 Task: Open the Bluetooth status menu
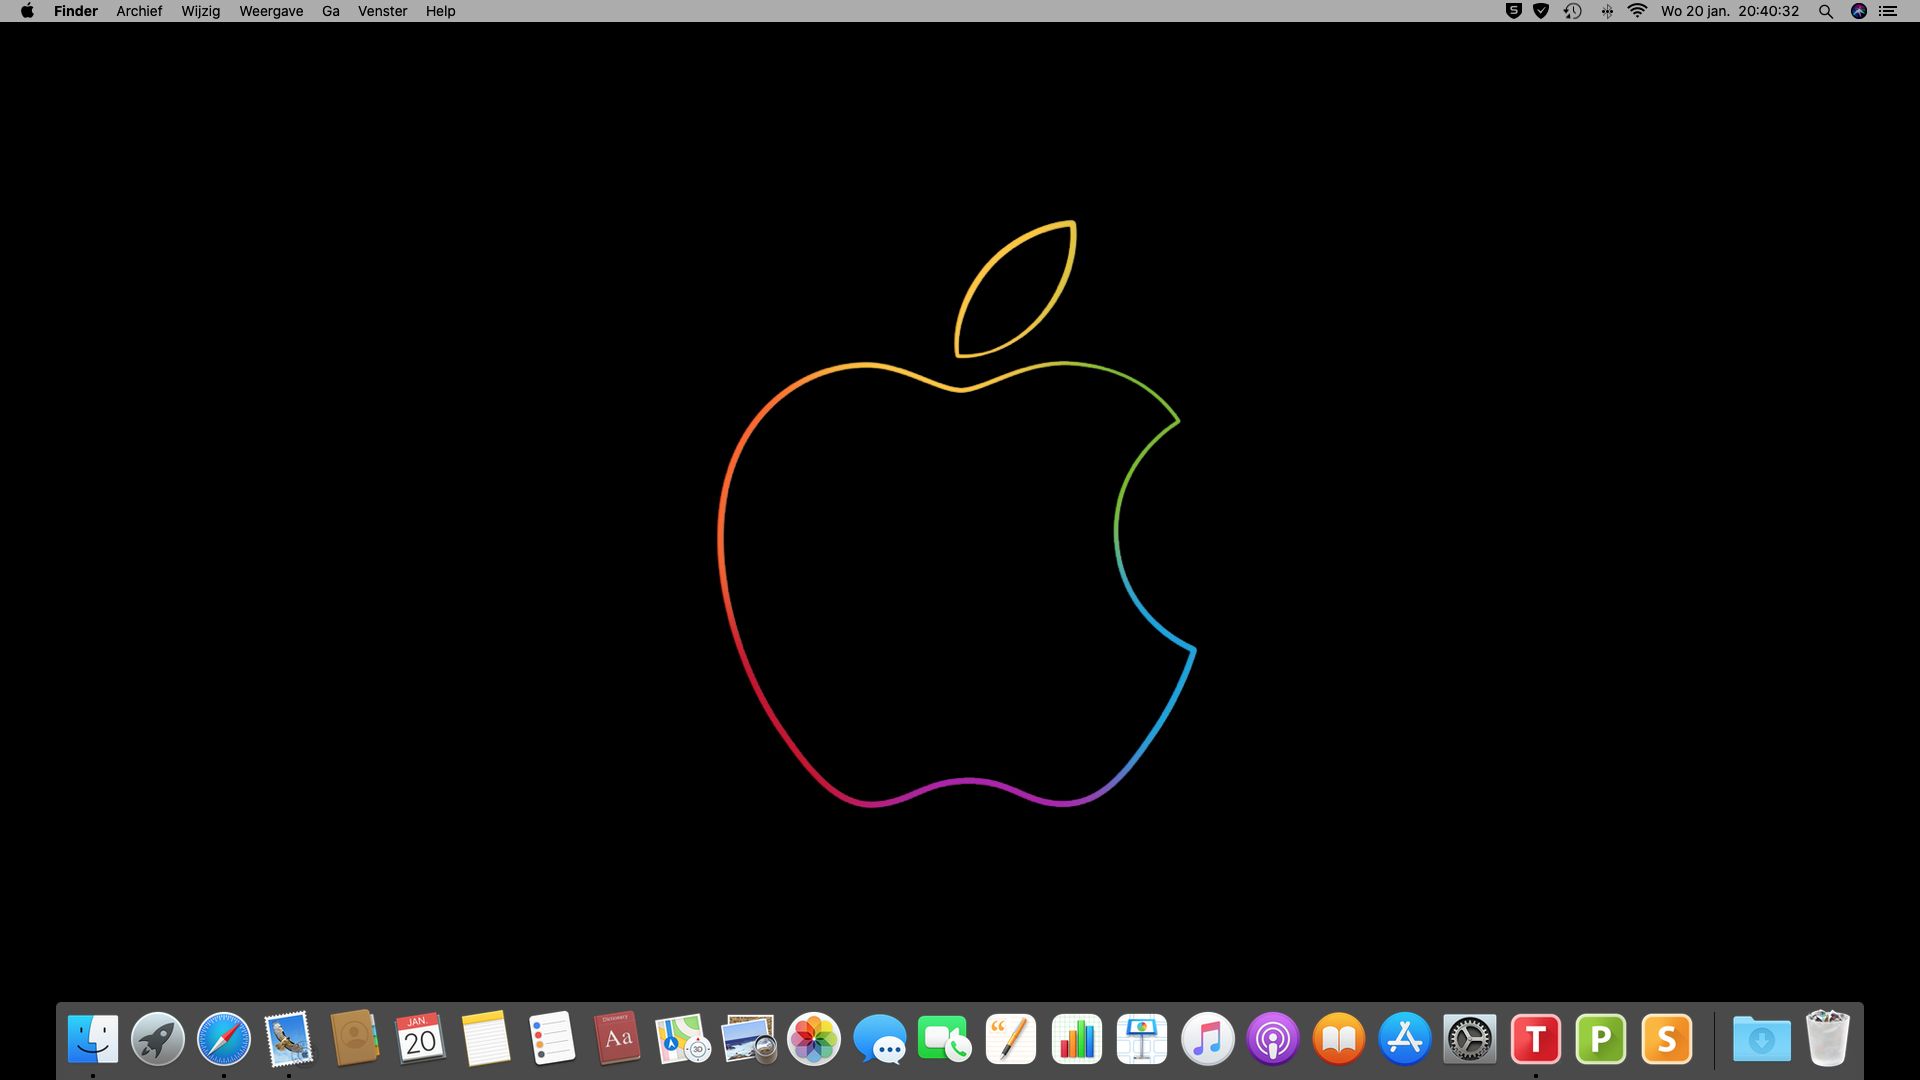pos(1607,11)
